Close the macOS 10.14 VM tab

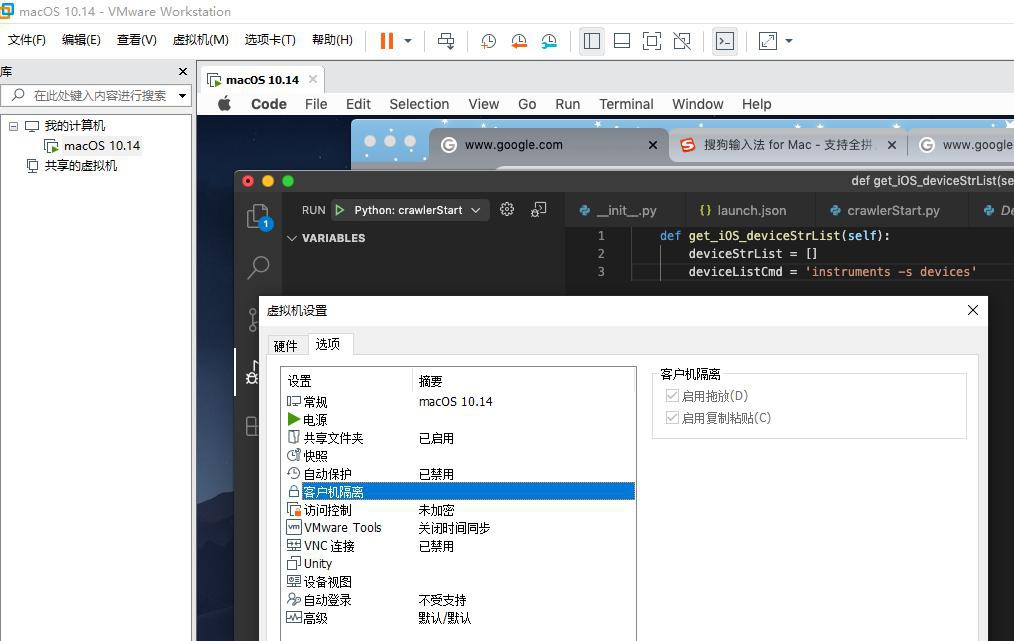pos(313,79)
